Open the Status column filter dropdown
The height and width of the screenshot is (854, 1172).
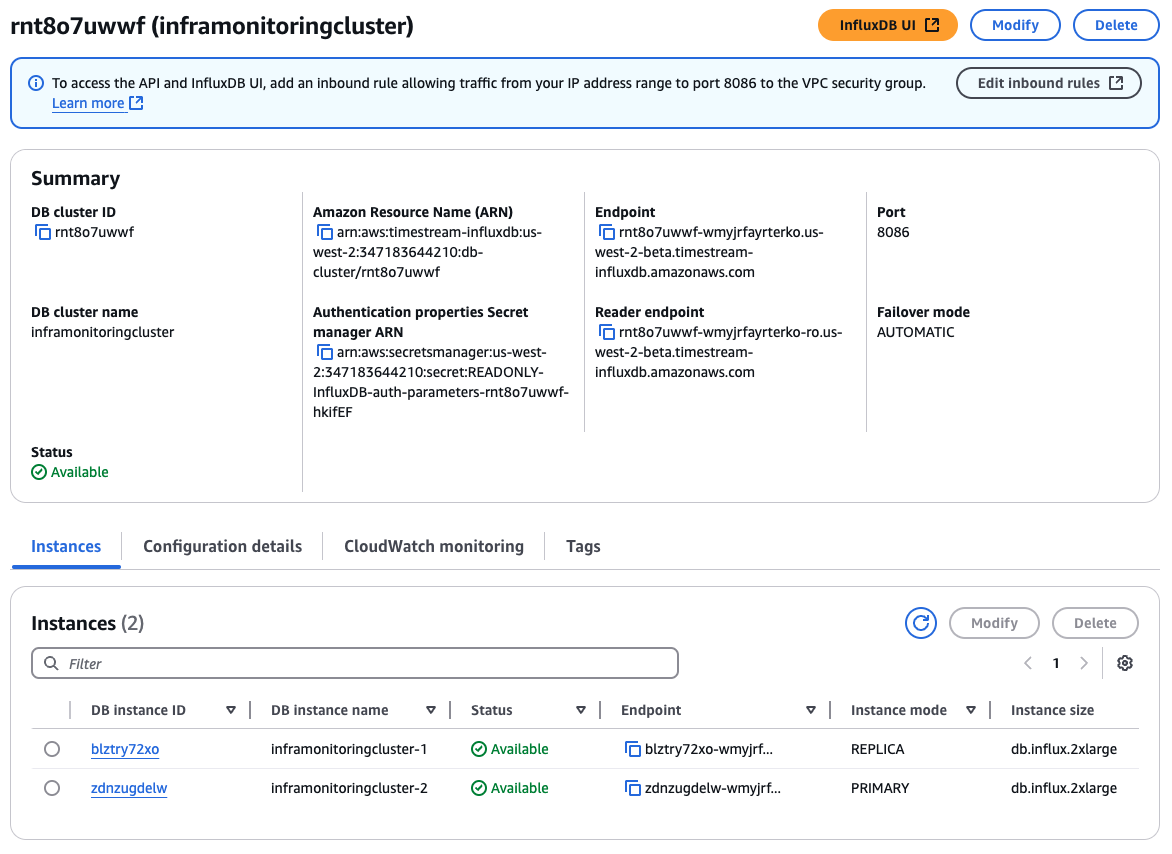(581, 710)
